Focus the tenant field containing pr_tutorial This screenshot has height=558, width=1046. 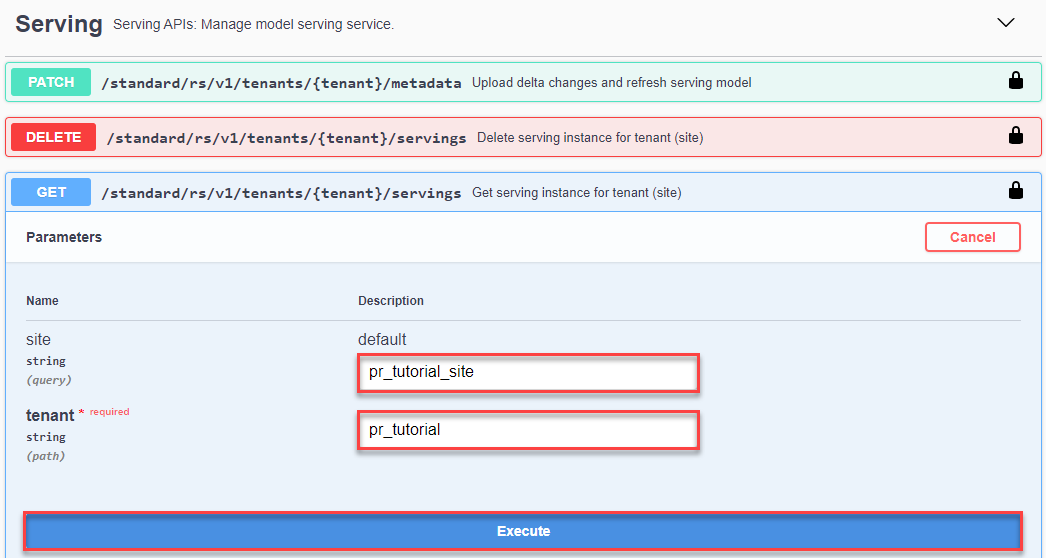pyautogui.click(x=528, y=430)
